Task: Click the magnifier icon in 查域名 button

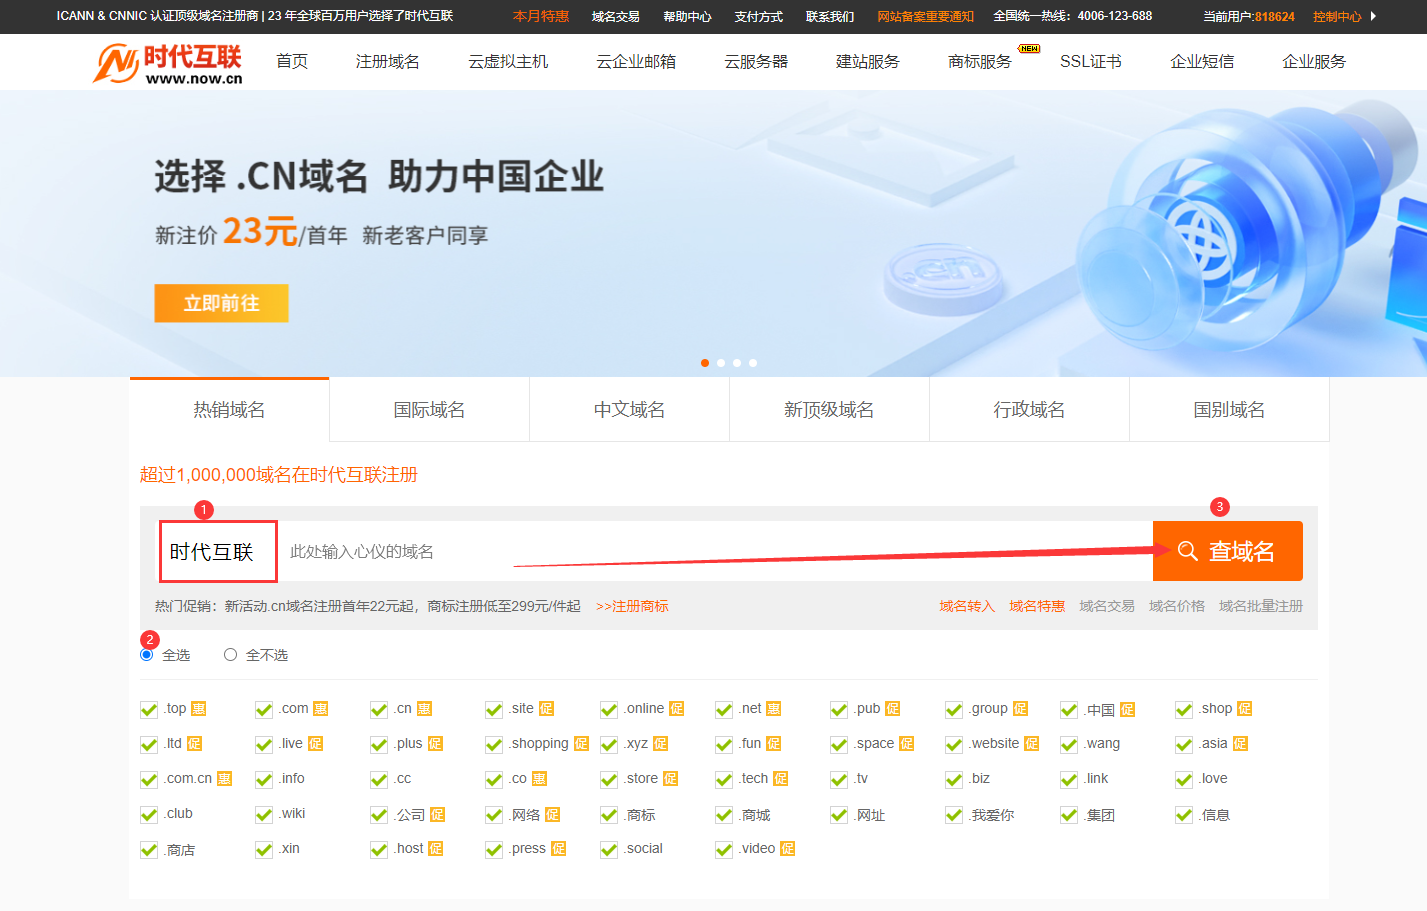Action: (x=1187, y=551)
